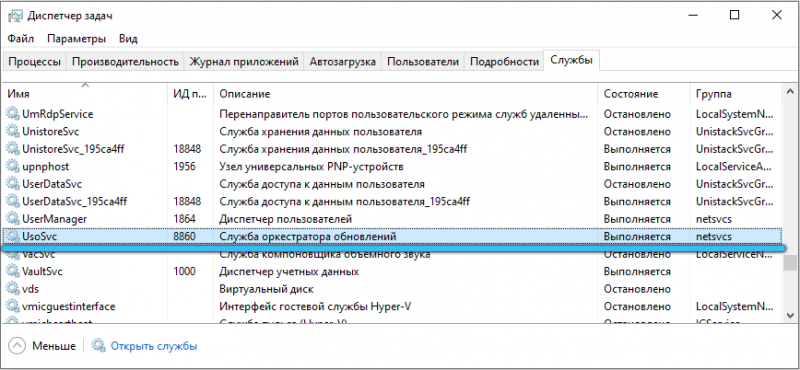Click the UserManager service gear icon

12,219
